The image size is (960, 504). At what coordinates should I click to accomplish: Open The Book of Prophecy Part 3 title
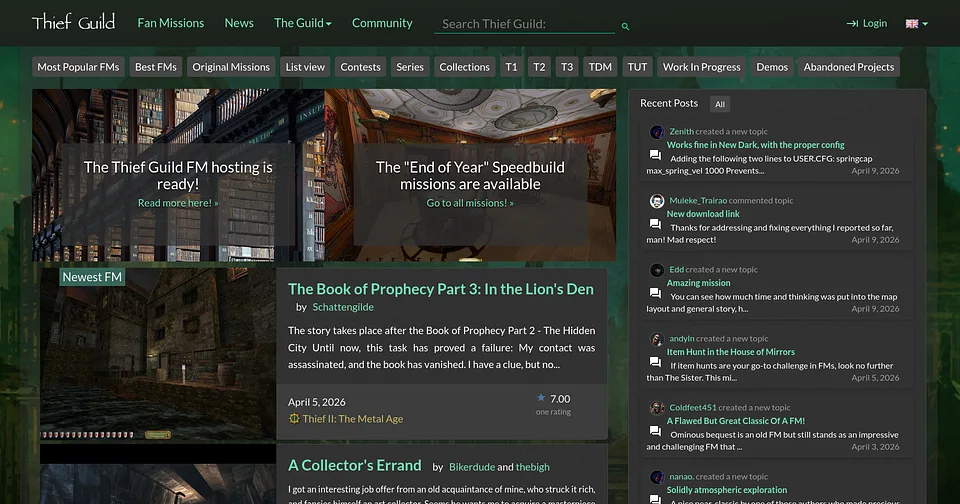441,289
